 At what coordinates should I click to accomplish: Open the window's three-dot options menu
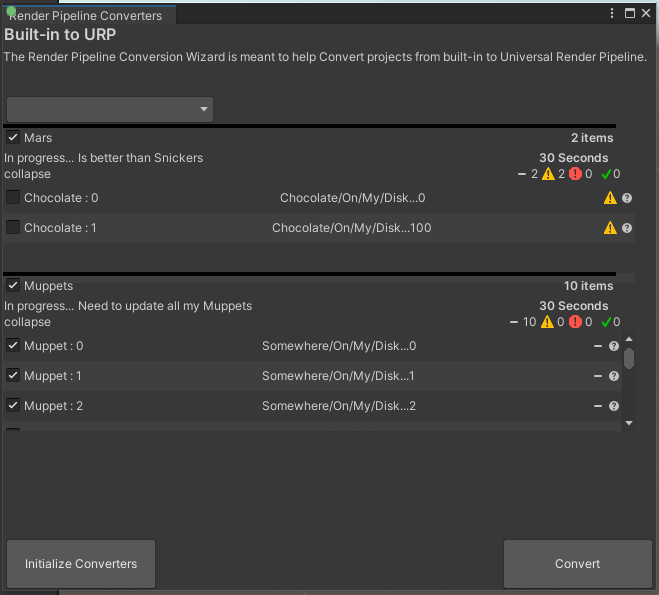(x=612, y=13)
